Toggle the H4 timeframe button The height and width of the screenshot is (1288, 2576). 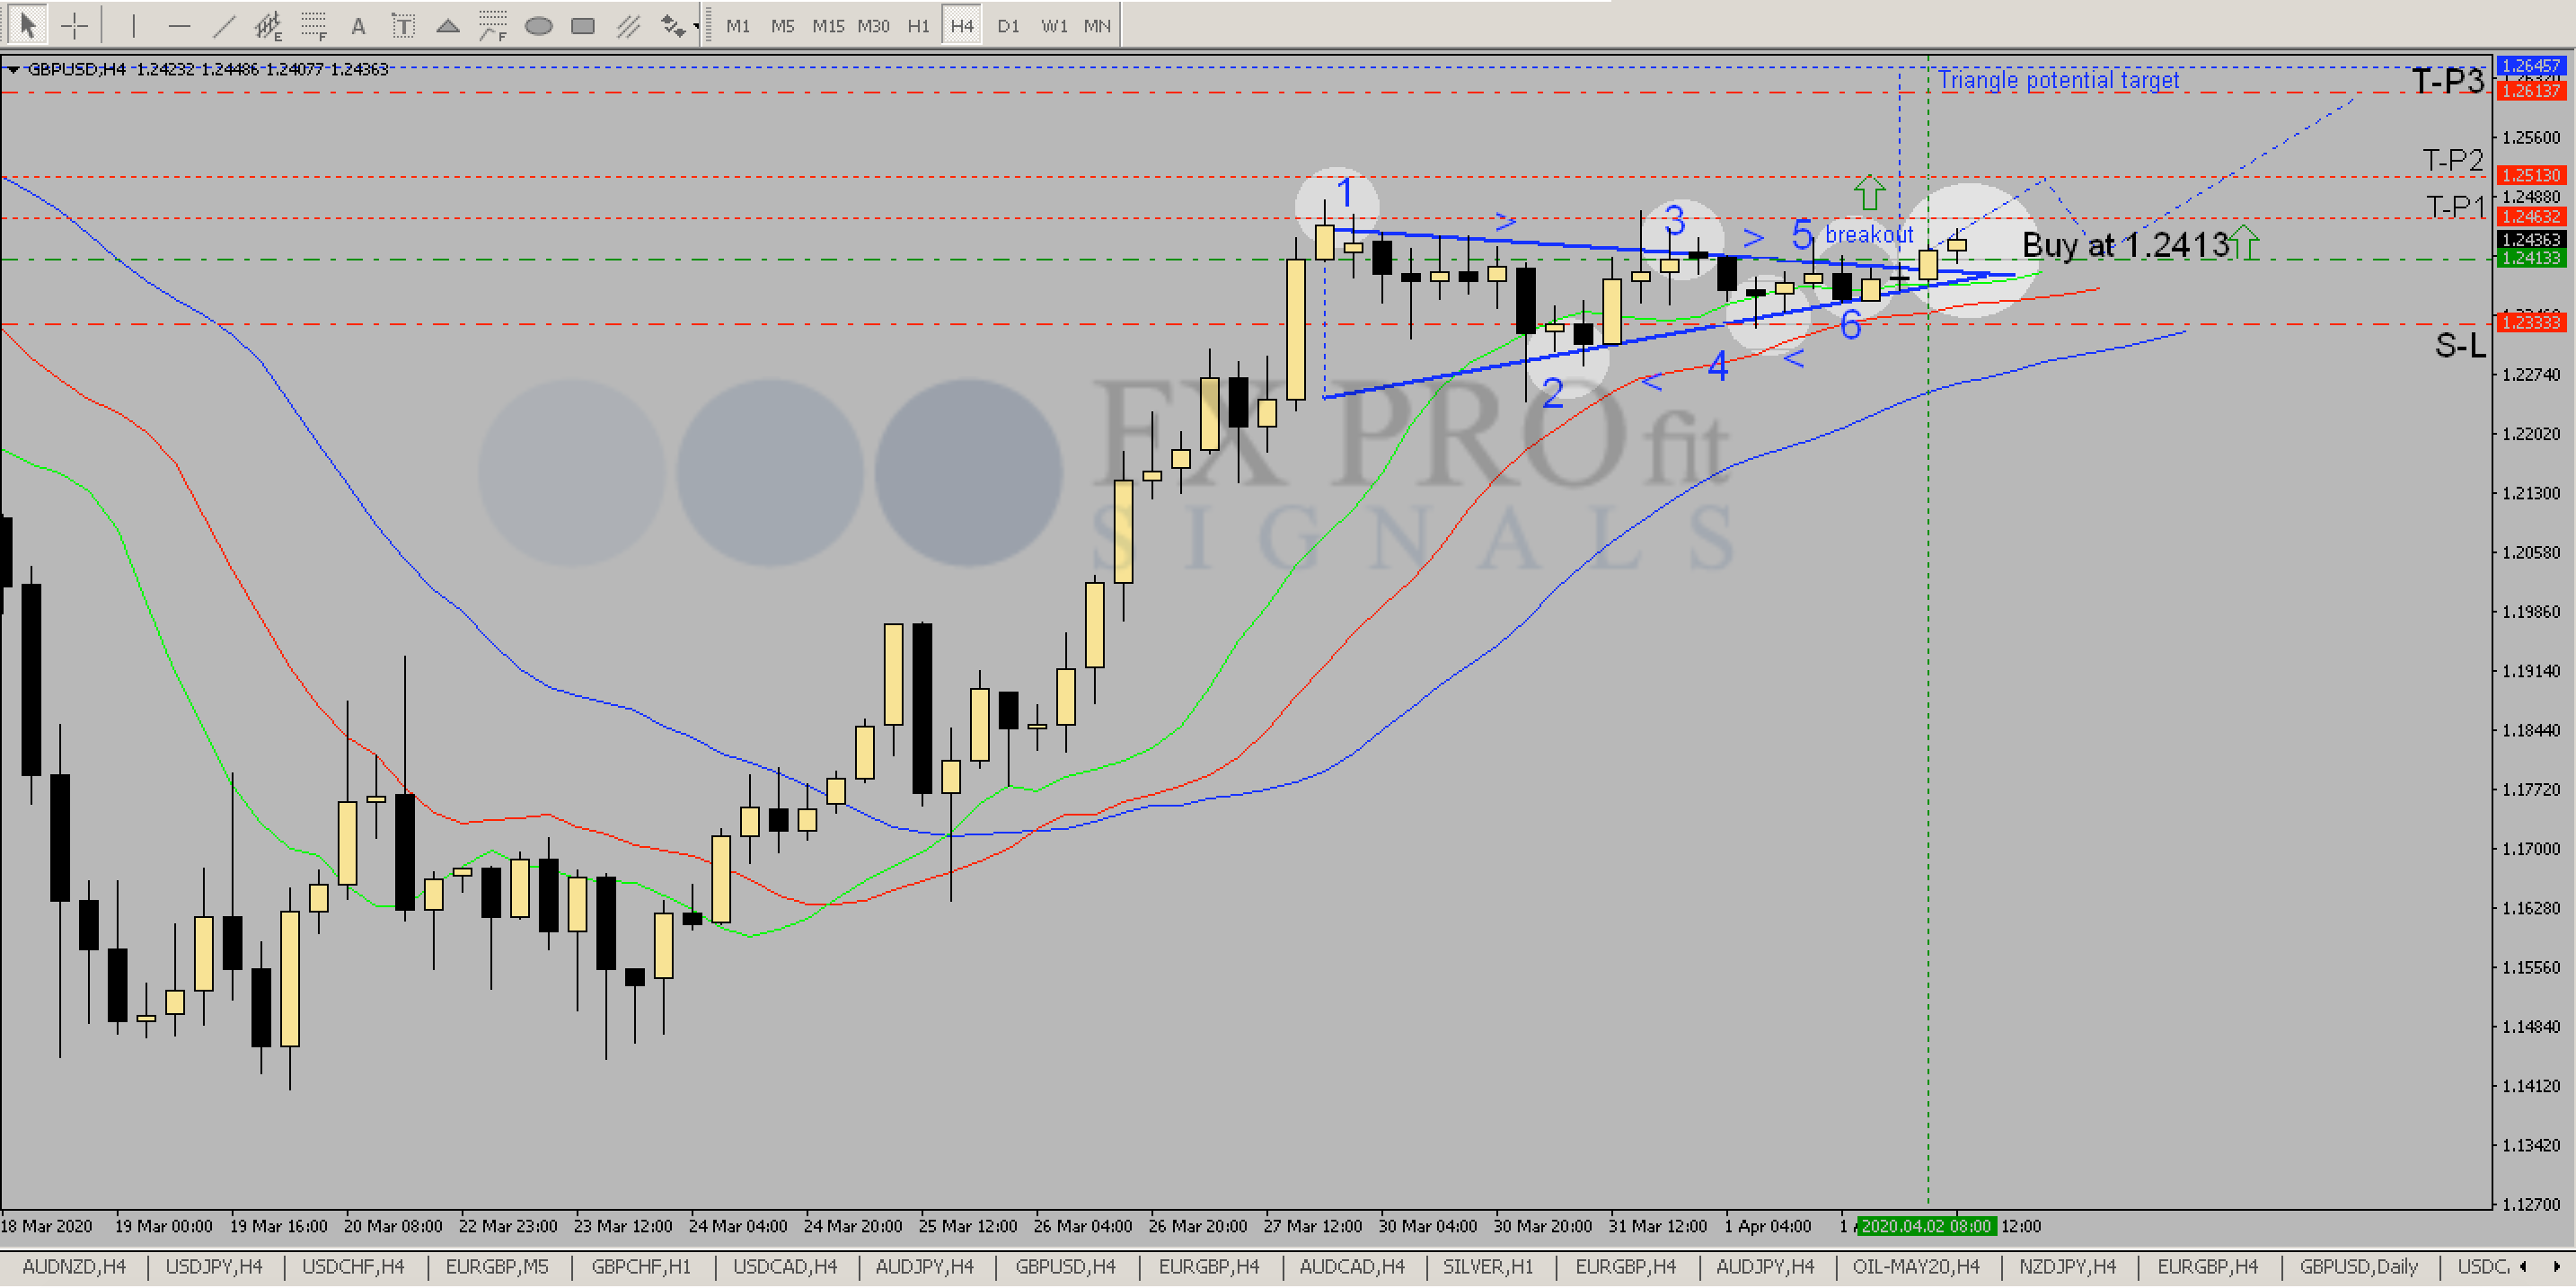pos(961,26)
